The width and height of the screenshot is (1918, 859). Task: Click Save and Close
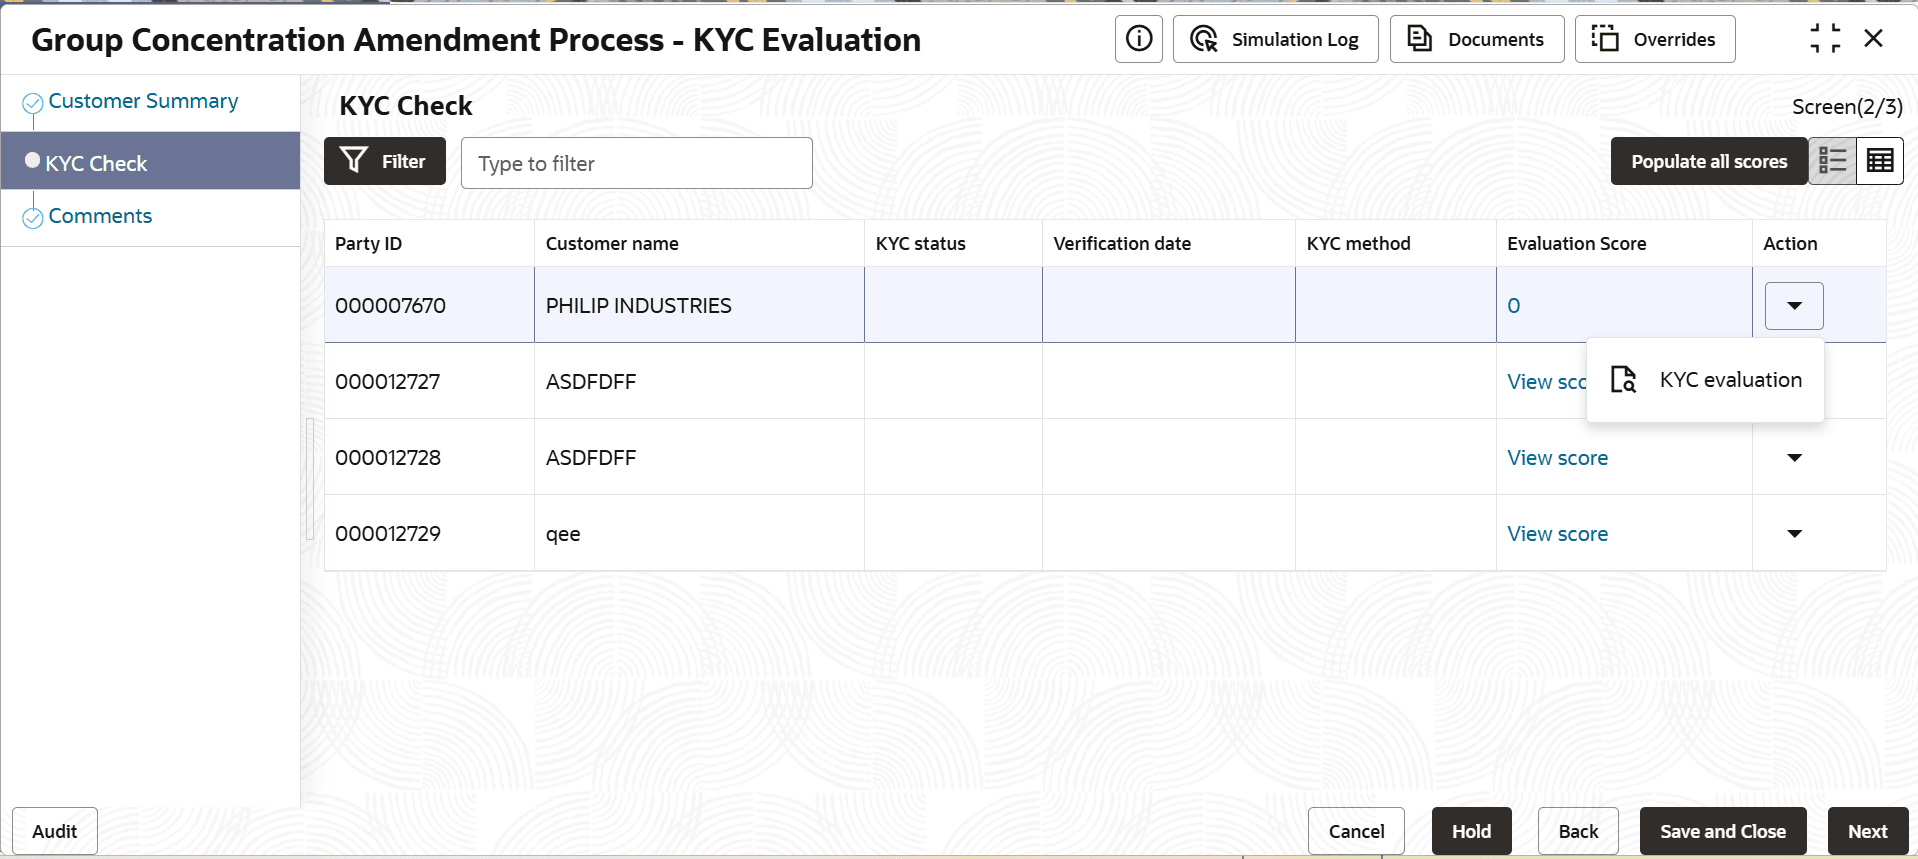1723,831
